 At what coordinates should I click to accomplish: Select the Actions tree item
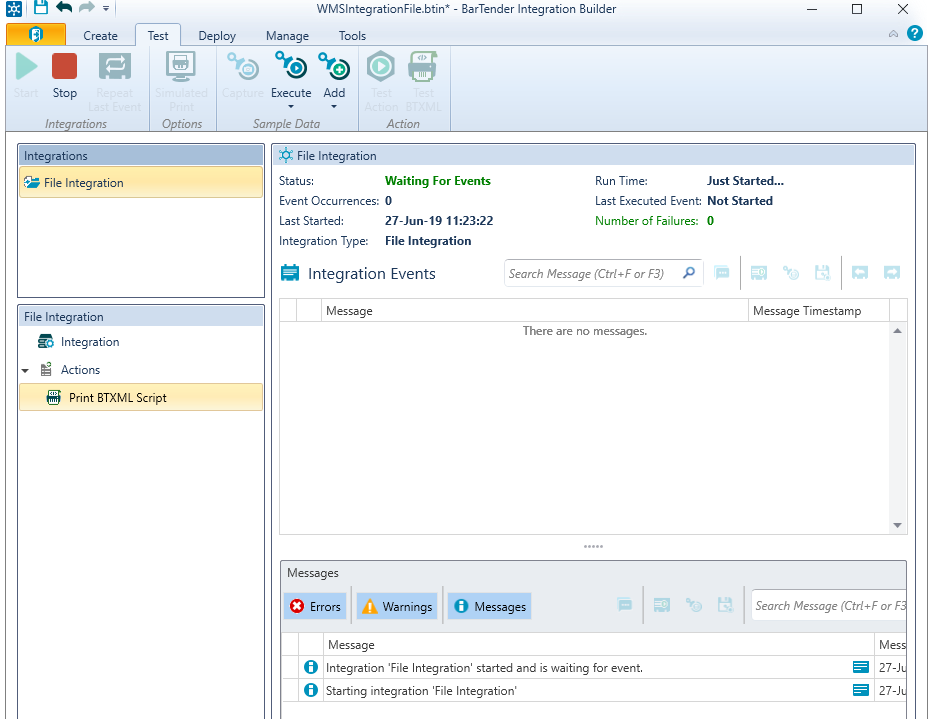80,370
